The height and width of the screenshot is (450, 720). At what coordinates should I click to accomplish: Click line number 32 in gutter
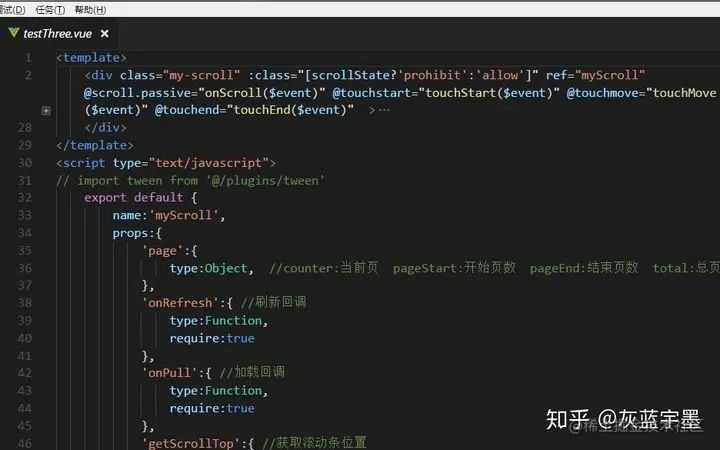(x=25, y=198)
